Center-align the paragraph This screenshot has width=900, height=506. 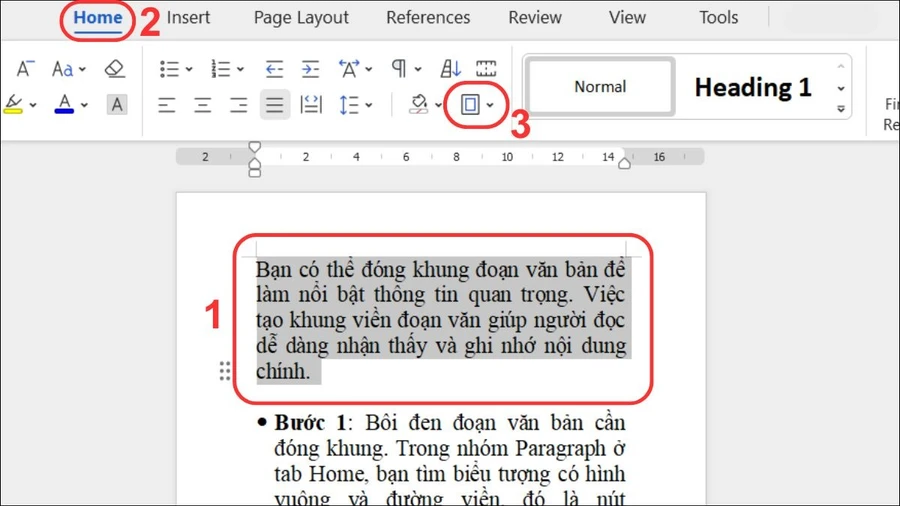[x=203, y=105]
